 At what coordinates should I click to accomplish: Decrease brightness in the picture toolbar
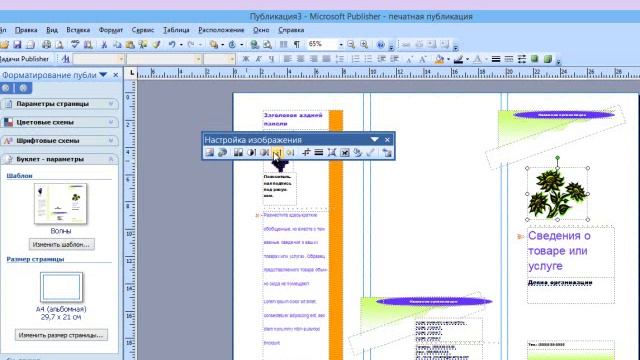(290, 152)
